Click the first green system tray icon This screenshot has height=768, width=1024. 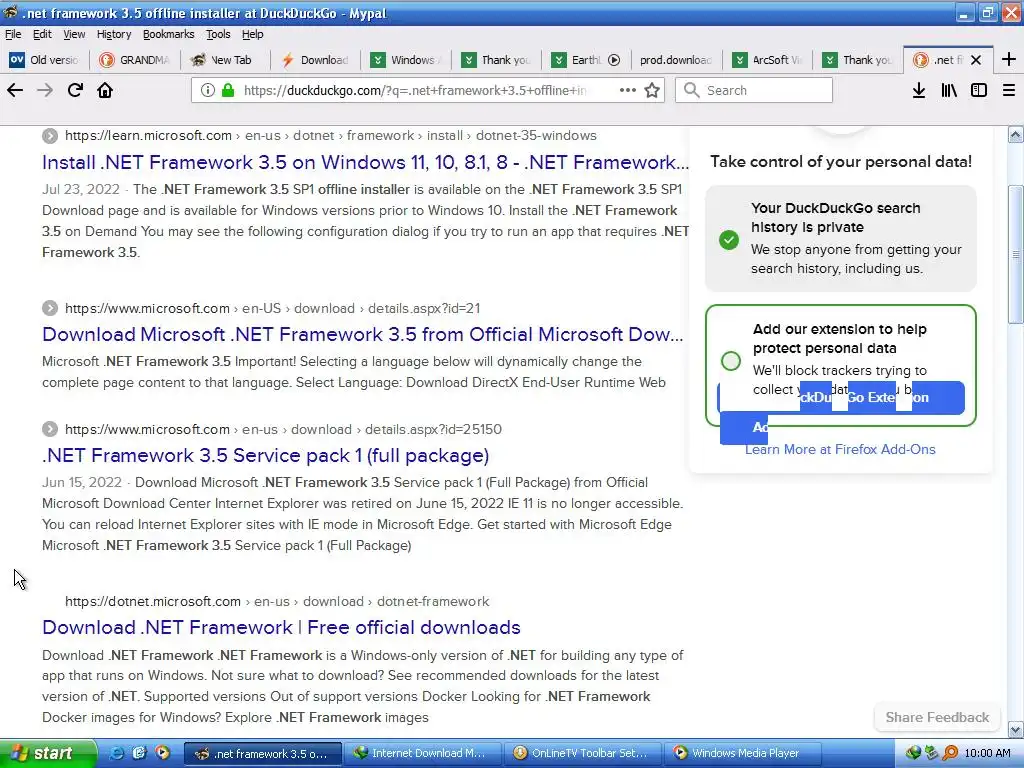point(913,753)
